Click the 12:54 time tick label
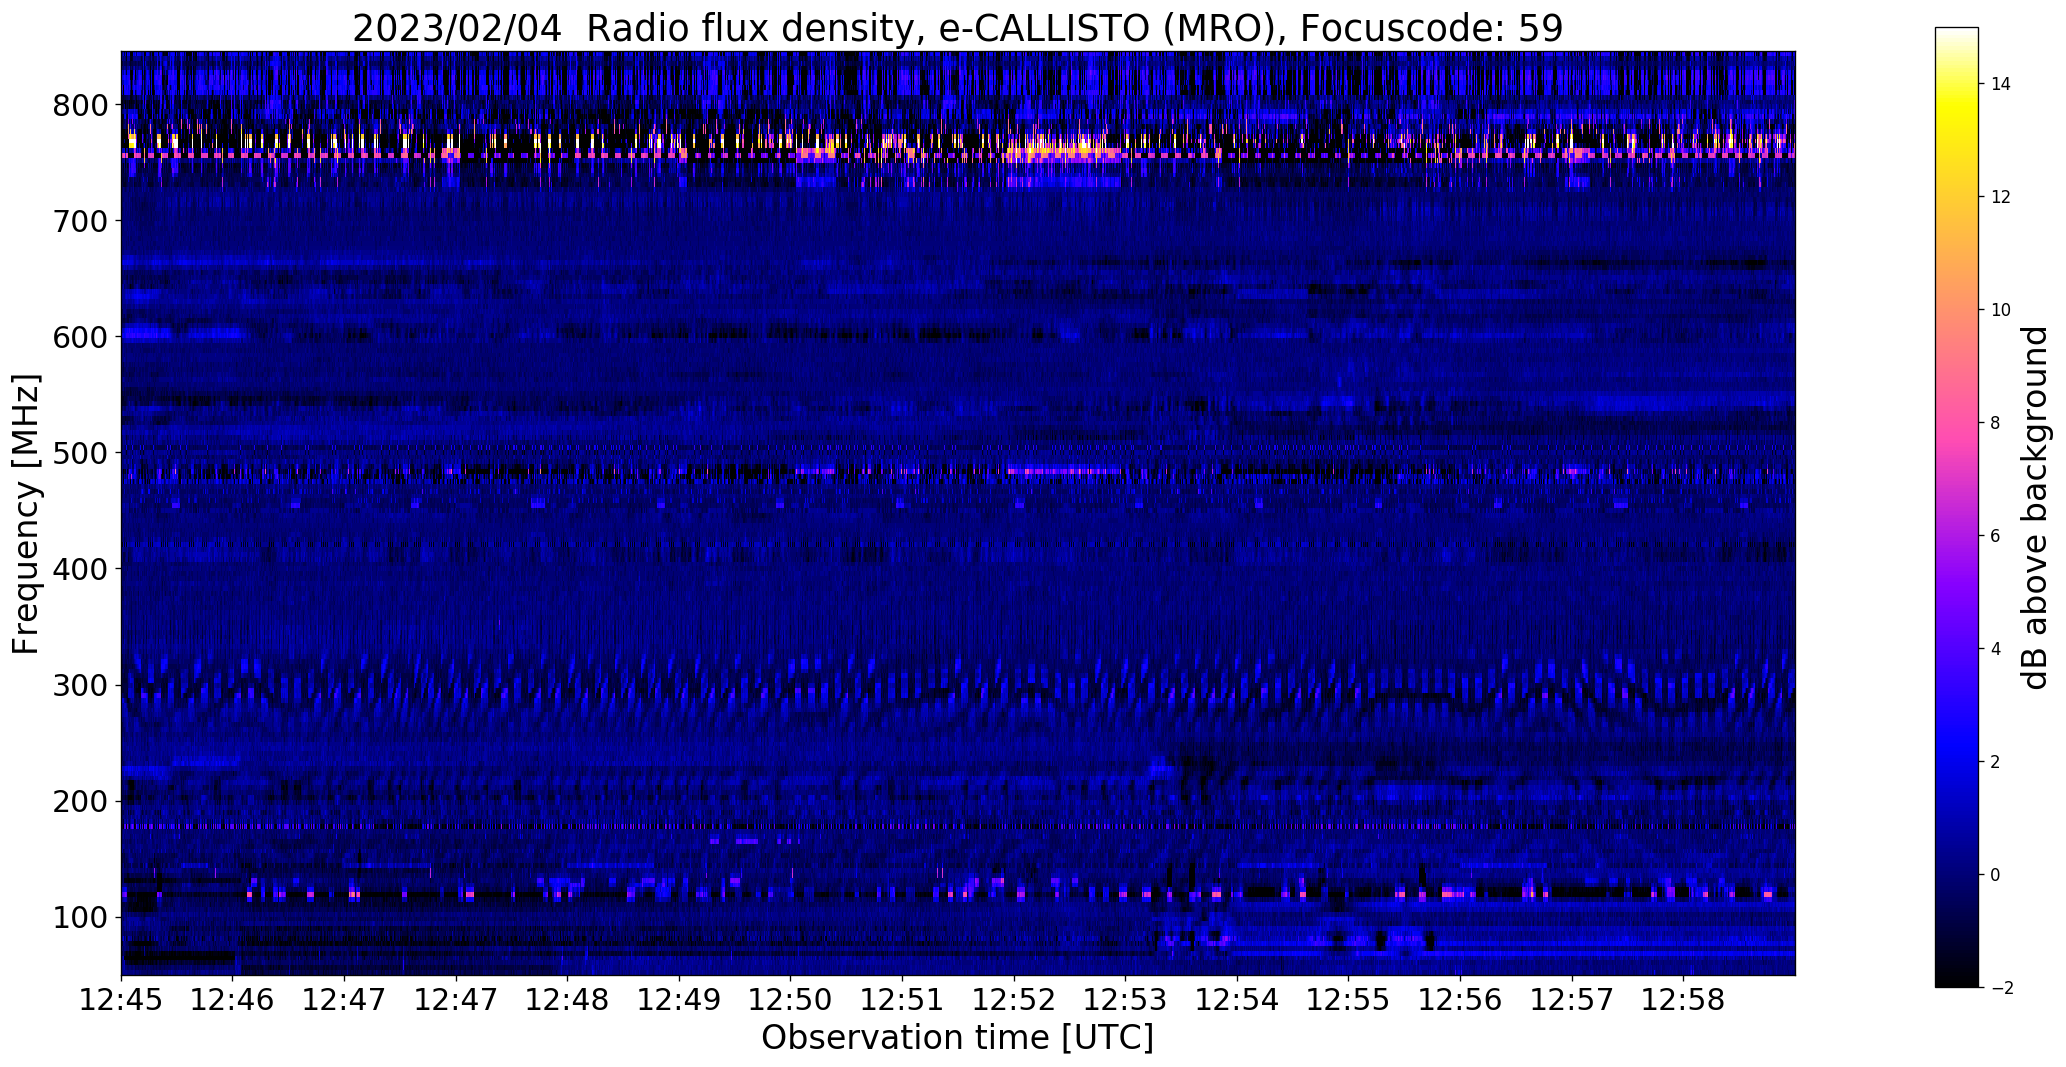 [x=1237, y=1000]
